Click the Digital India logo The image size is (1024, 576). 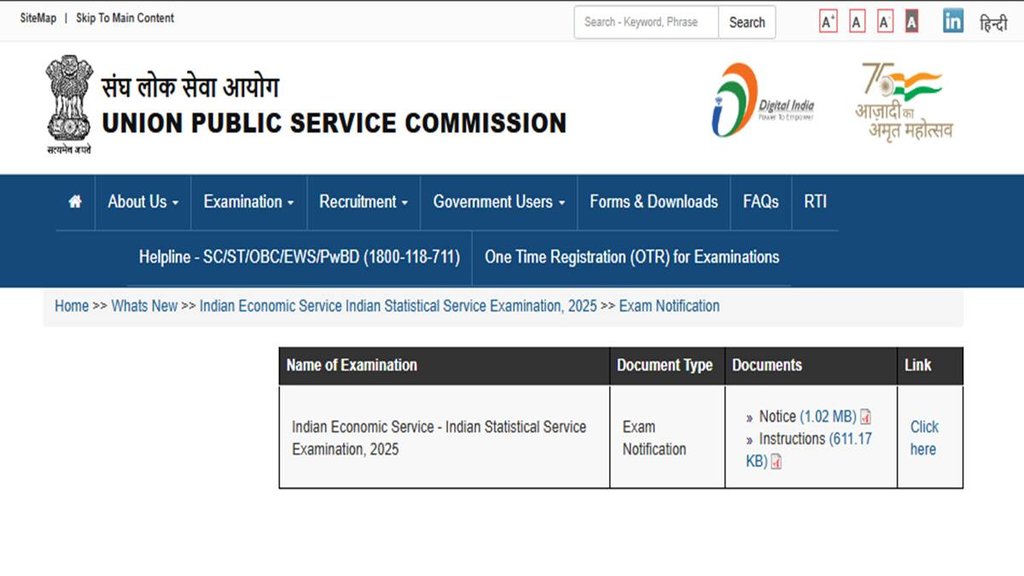pos(762,100)
